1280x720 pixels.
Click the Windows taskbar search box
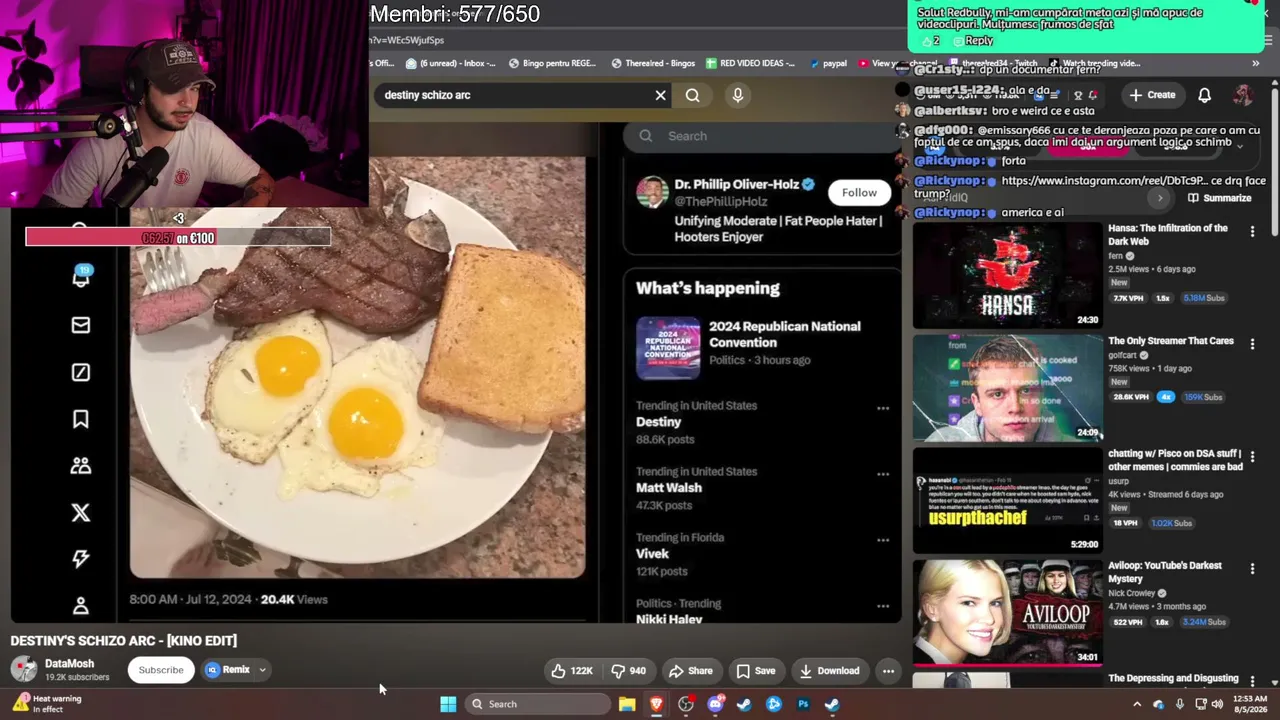click(538, 704)
